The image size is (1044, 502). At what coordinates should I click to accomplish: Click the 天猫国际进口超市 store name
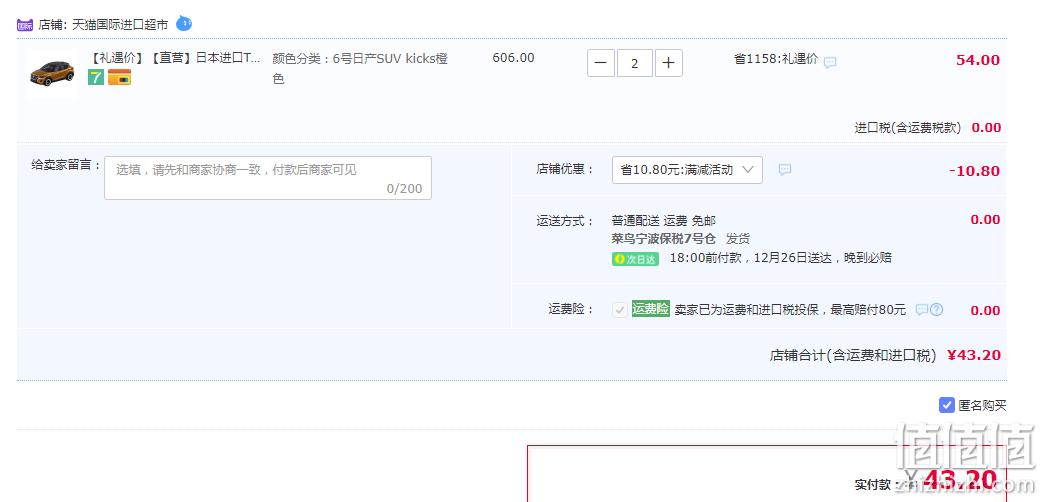click(120, 25)
